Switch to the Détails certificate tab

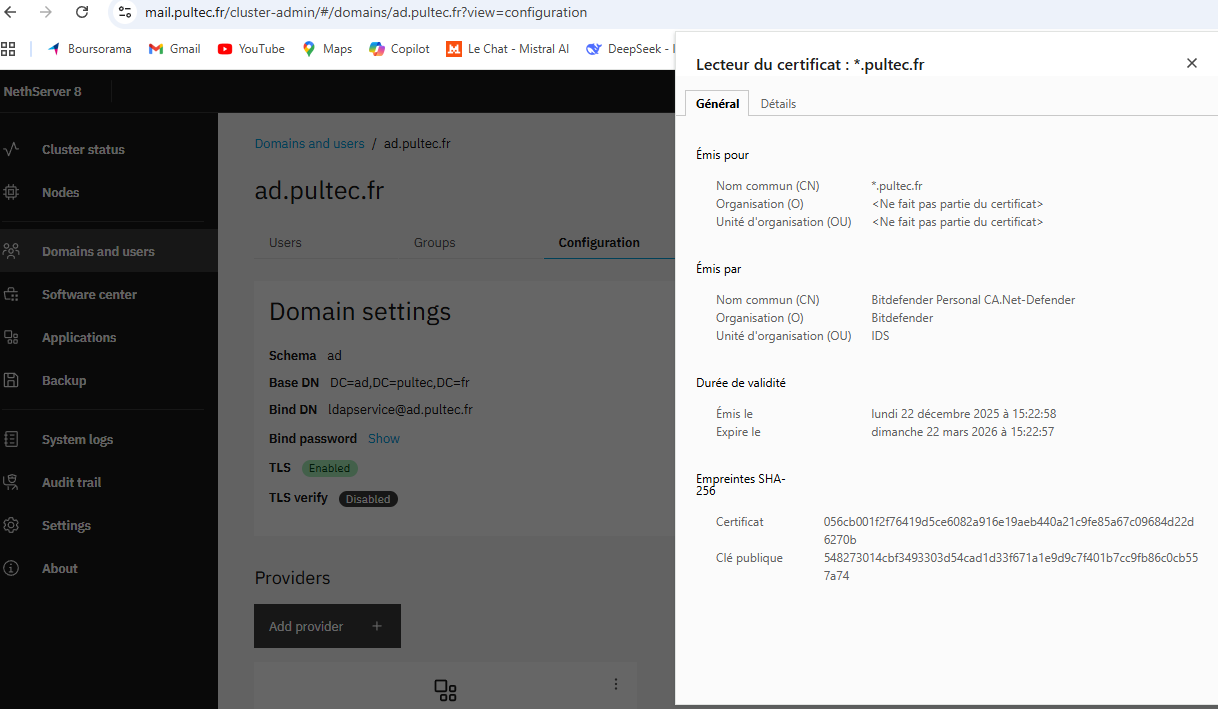coord(778,104)
